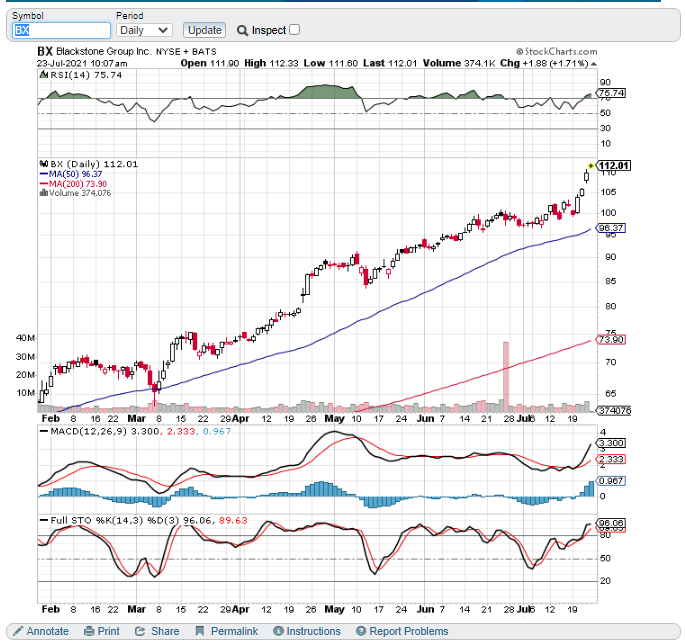
Task: Click the Inspect magnifying glass icon
Action: (242, 31)
